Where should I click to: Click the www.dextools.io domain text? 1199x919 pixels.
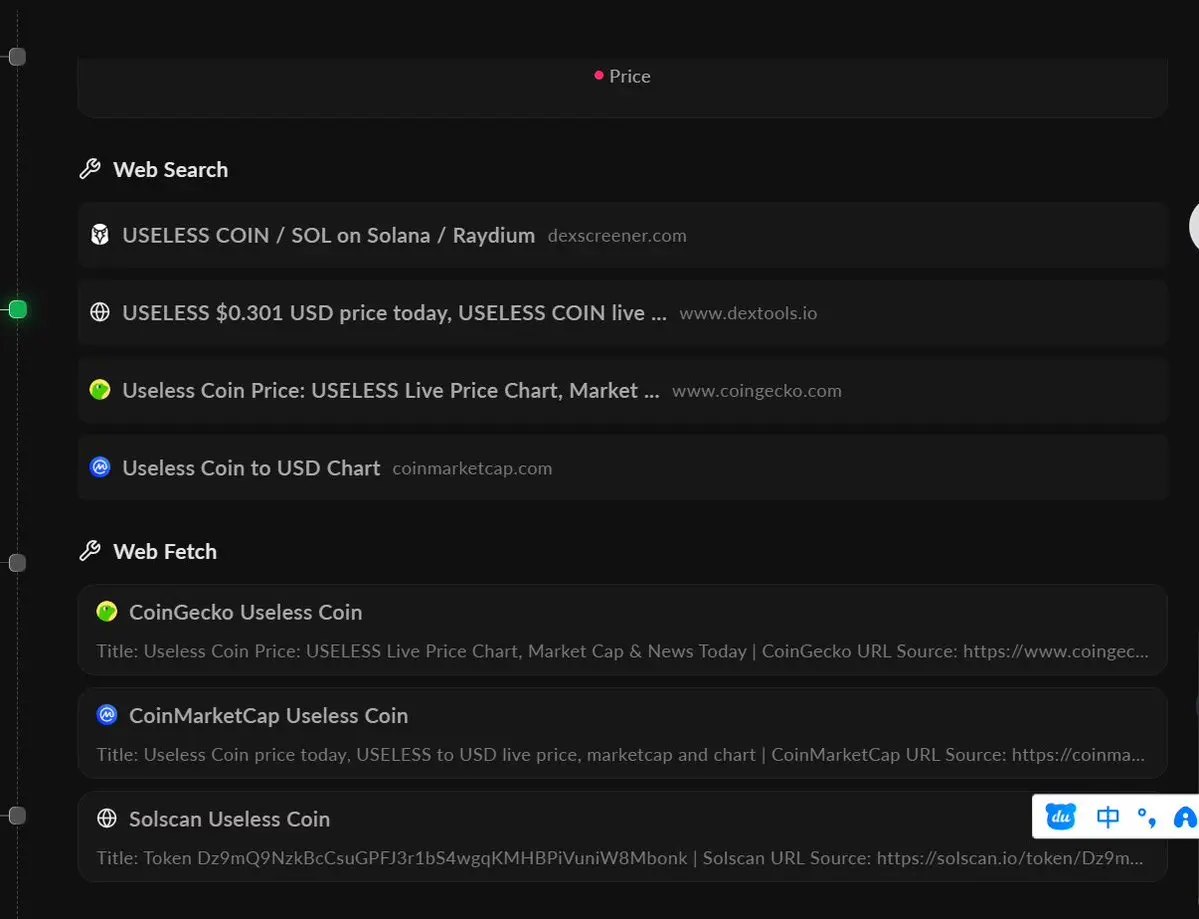(748, 313)
